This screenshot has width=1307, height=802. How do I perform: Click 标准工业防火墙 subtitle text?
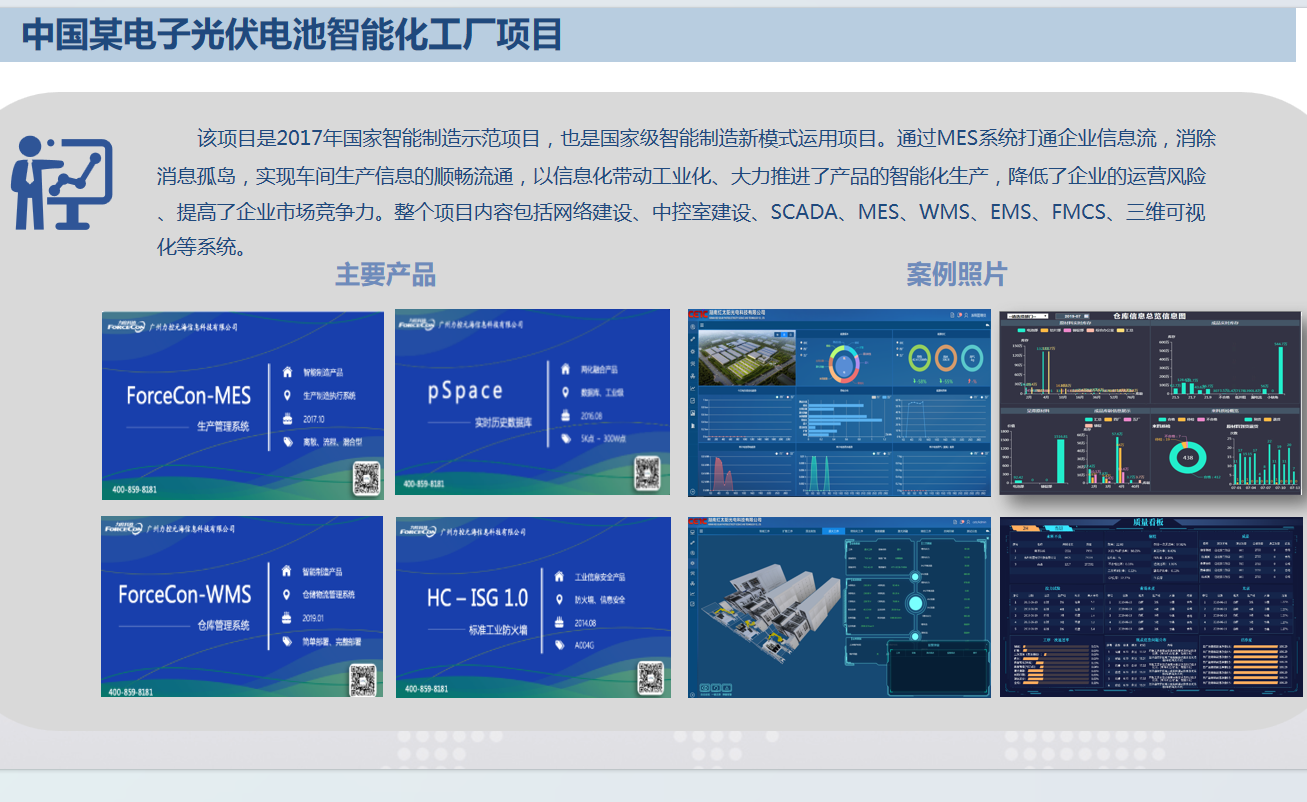pyautogui.click(x=499, y=630)
